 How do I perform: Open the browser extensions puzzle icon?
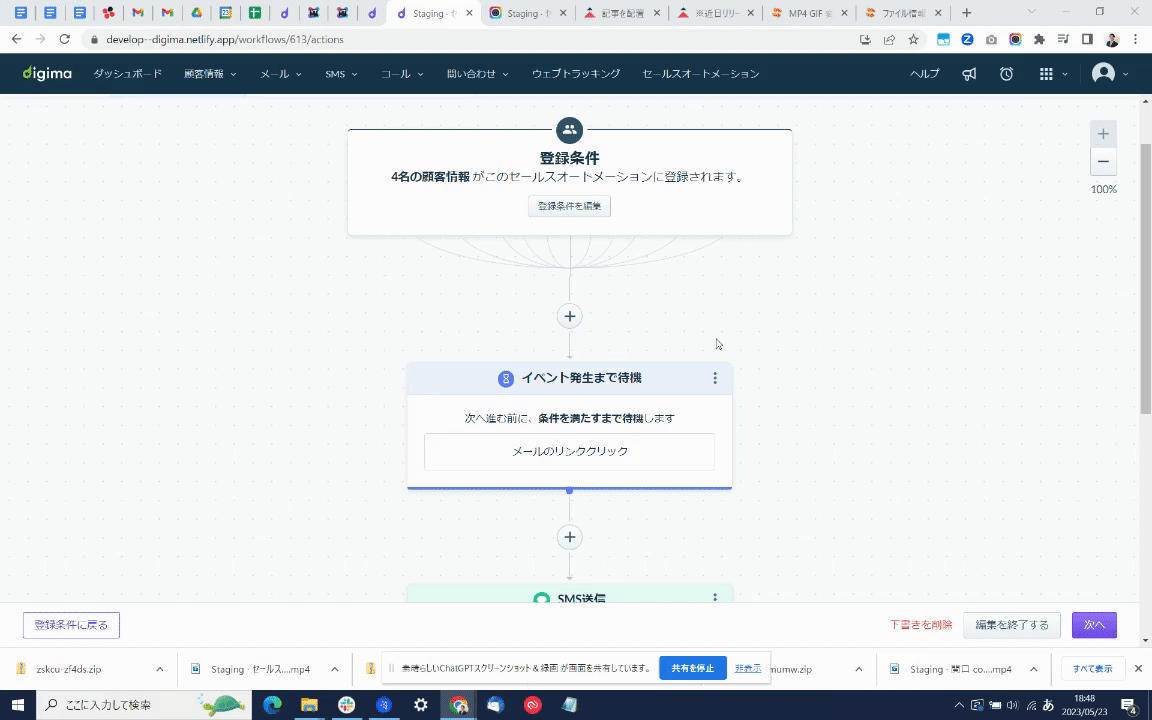pyautogui.click(x=1039, y=40)
